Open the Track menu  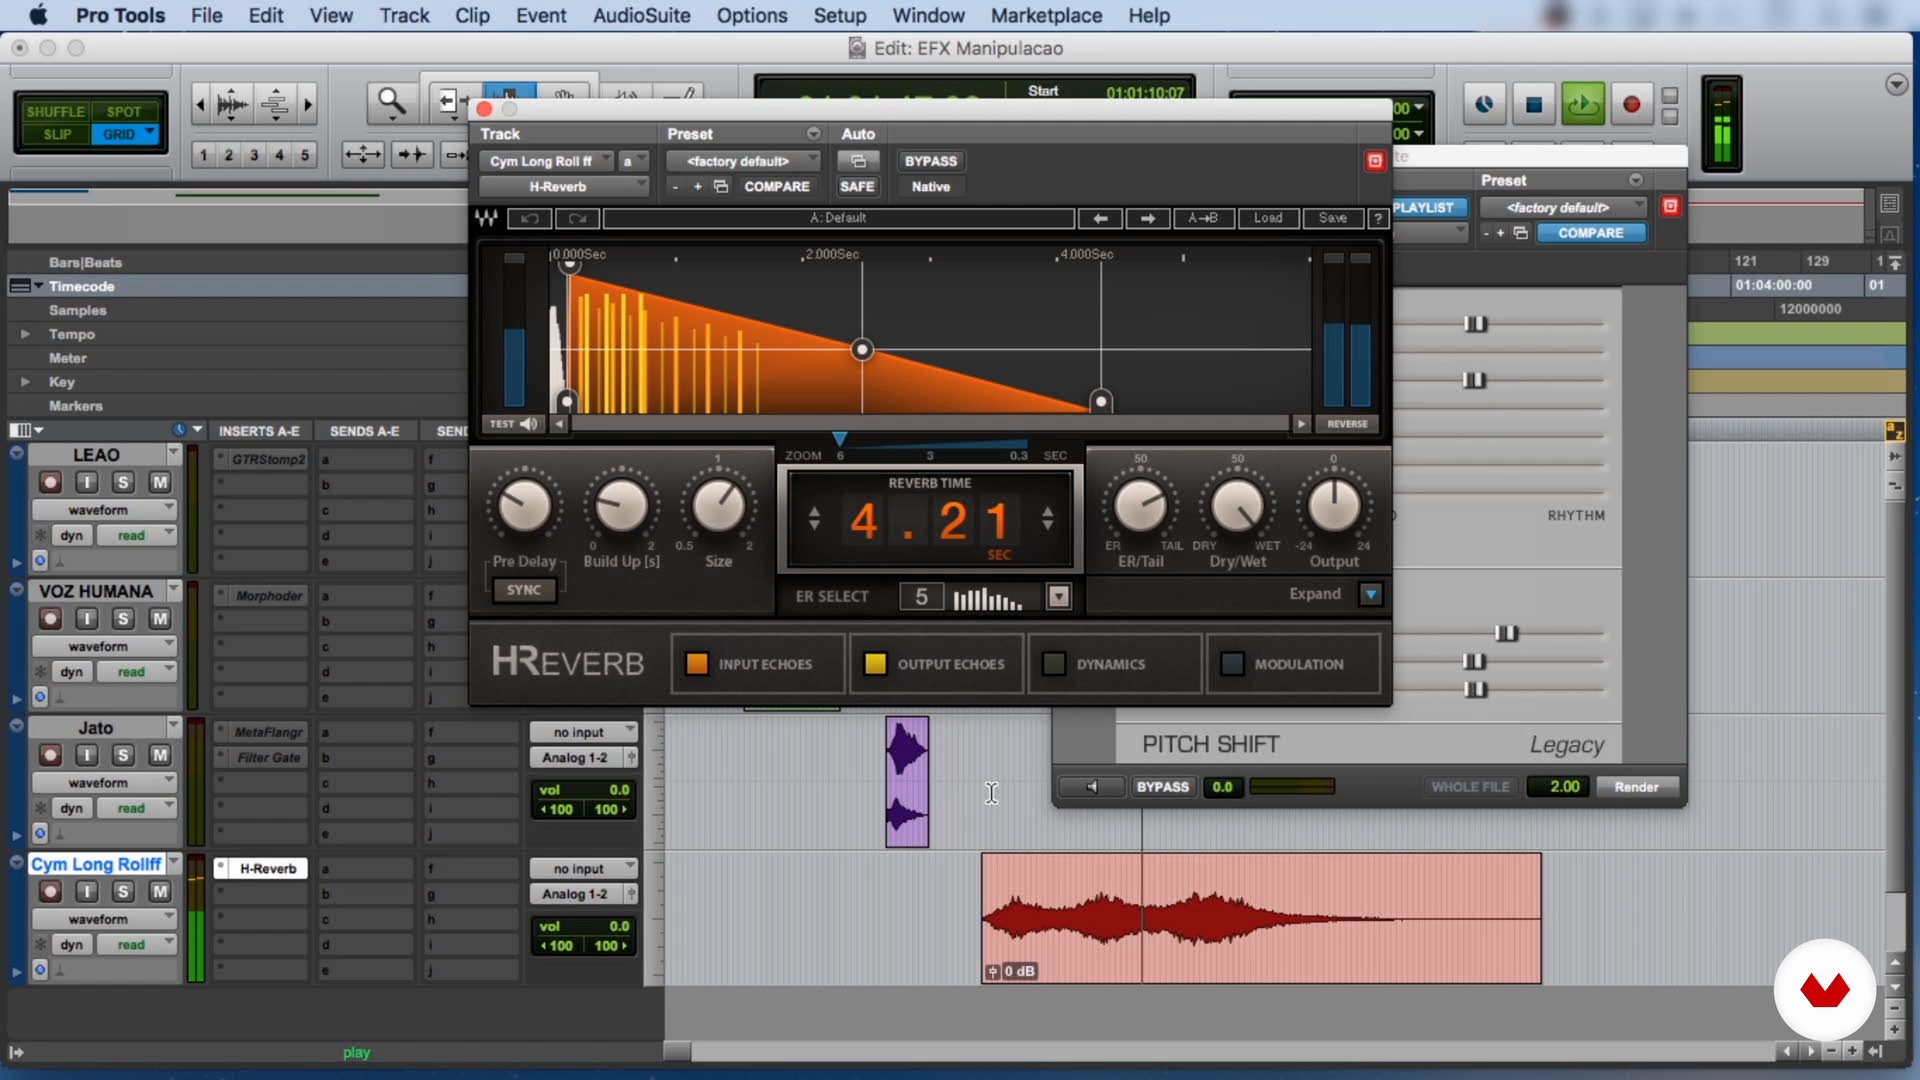point(404,16)
